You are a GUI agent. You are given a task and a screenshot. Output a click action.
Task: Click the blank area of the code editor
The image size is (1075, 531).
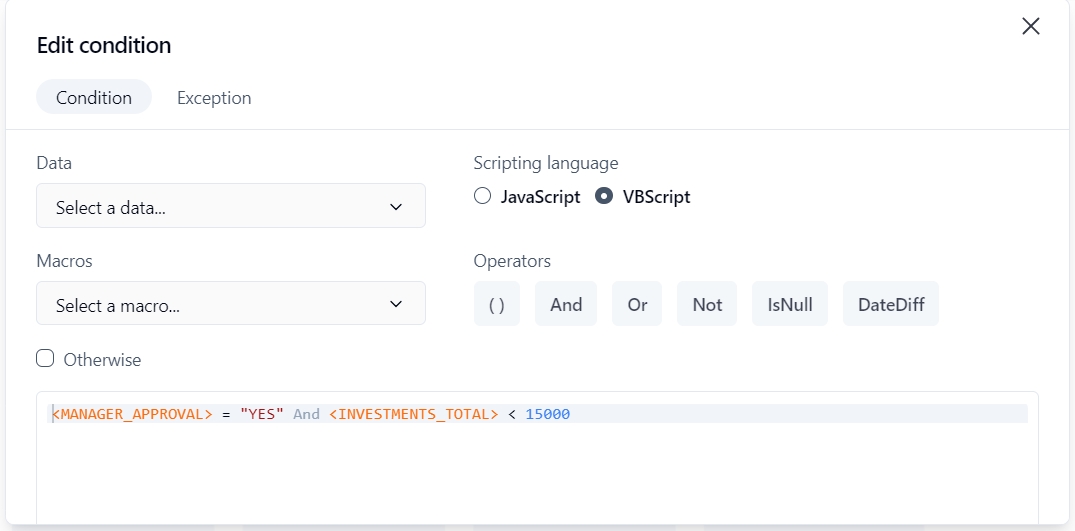(537, 475)
